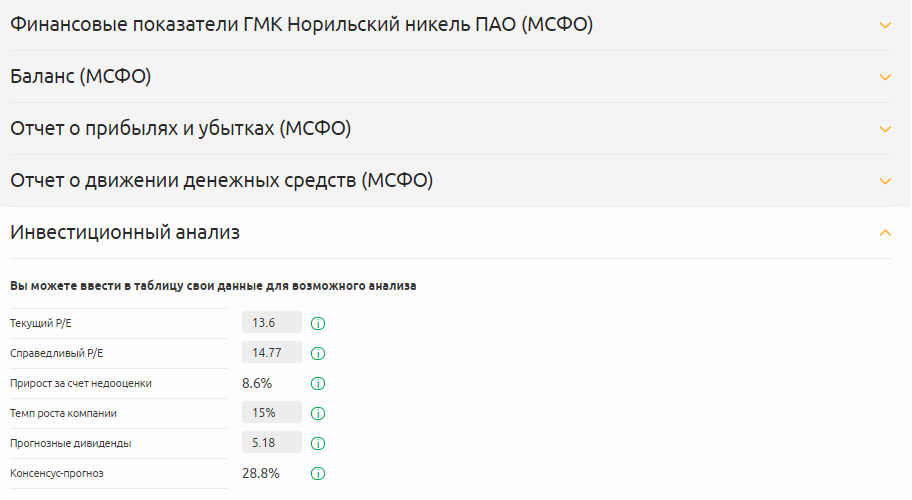The height and width of the screenshot is (500, 912).
Task: Show info tooltip for Консенсус-прогноз
Action: pos(319,473)
